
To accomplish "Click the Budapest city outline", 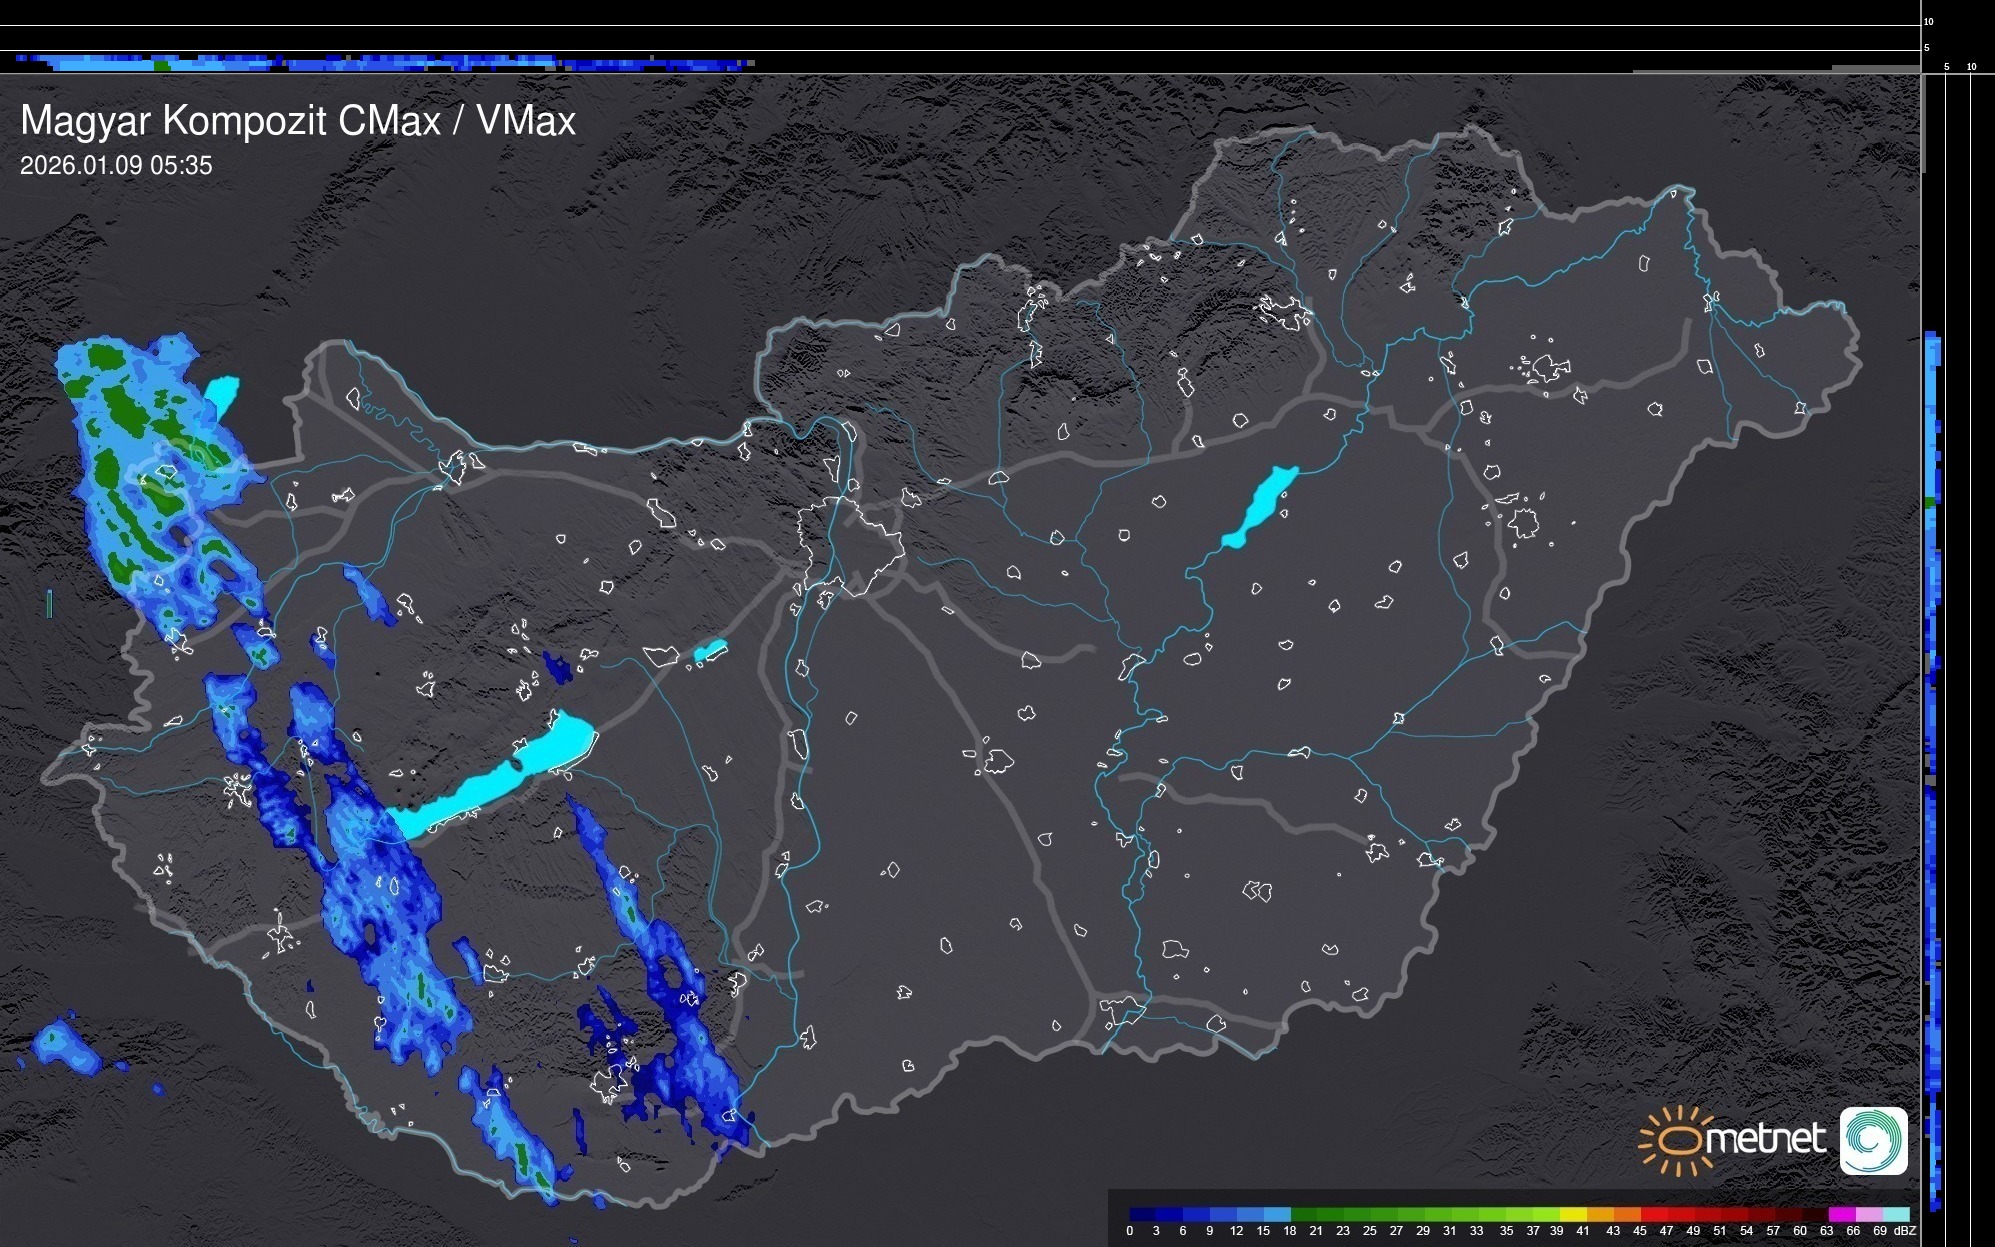I will pyautogui.click(x=850, y=545).
